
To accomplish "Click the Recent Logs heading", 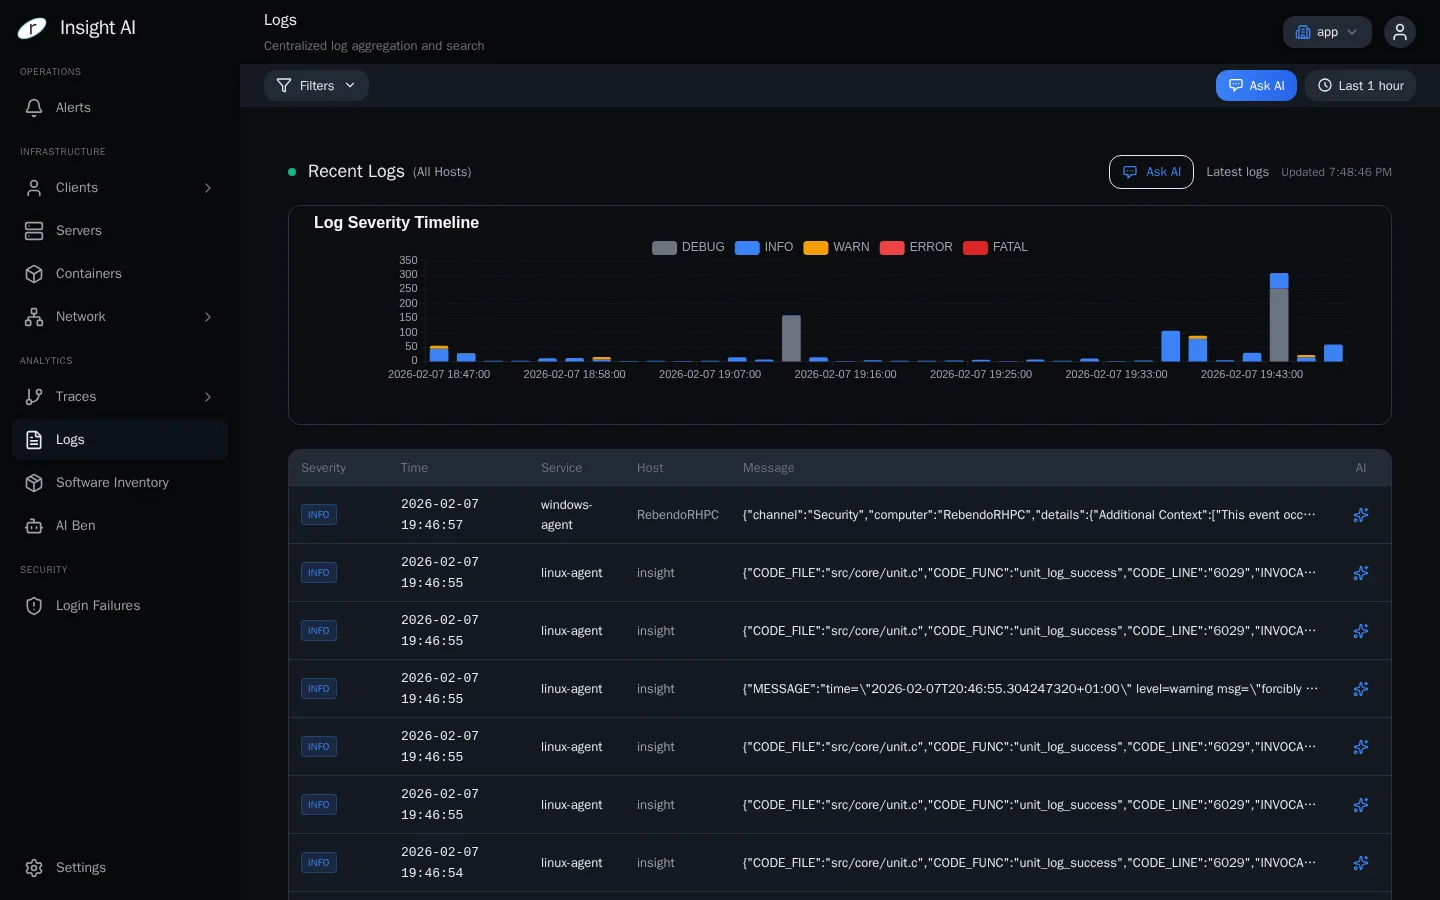I will tap(356, 172).
